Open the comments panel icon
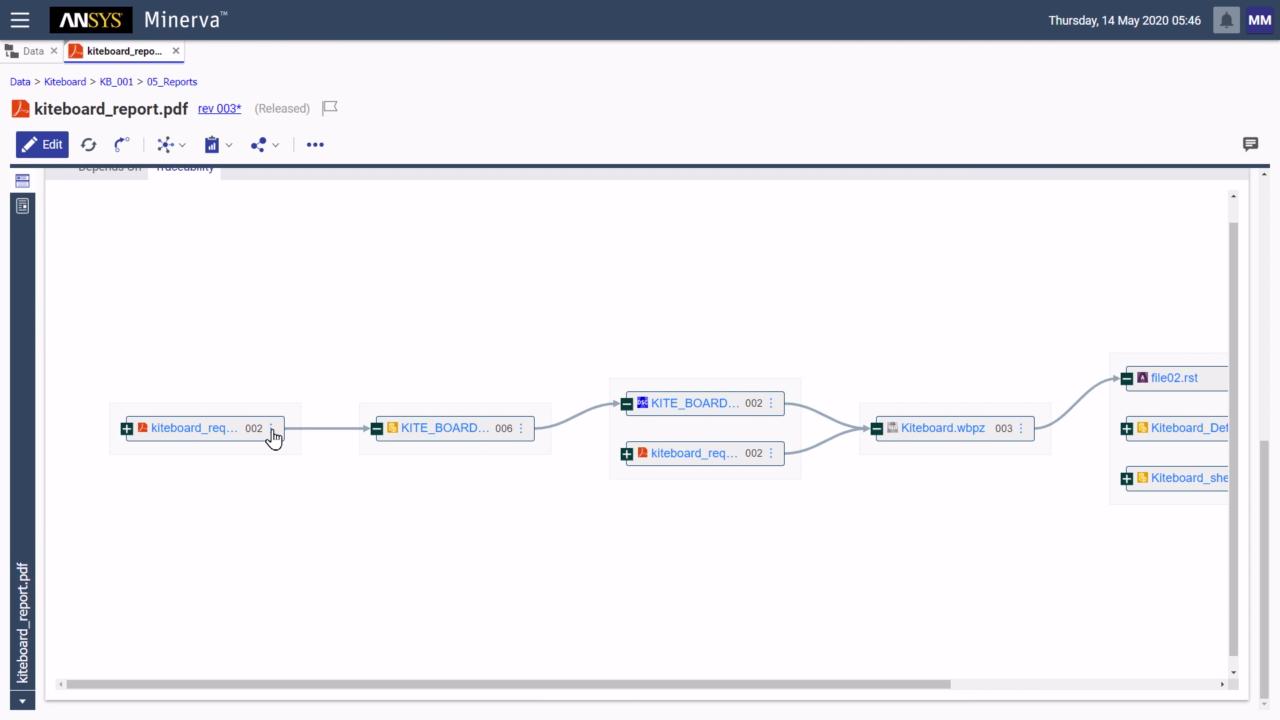The height and width of the screenshot is (720, 1280). click(1250, 144)
